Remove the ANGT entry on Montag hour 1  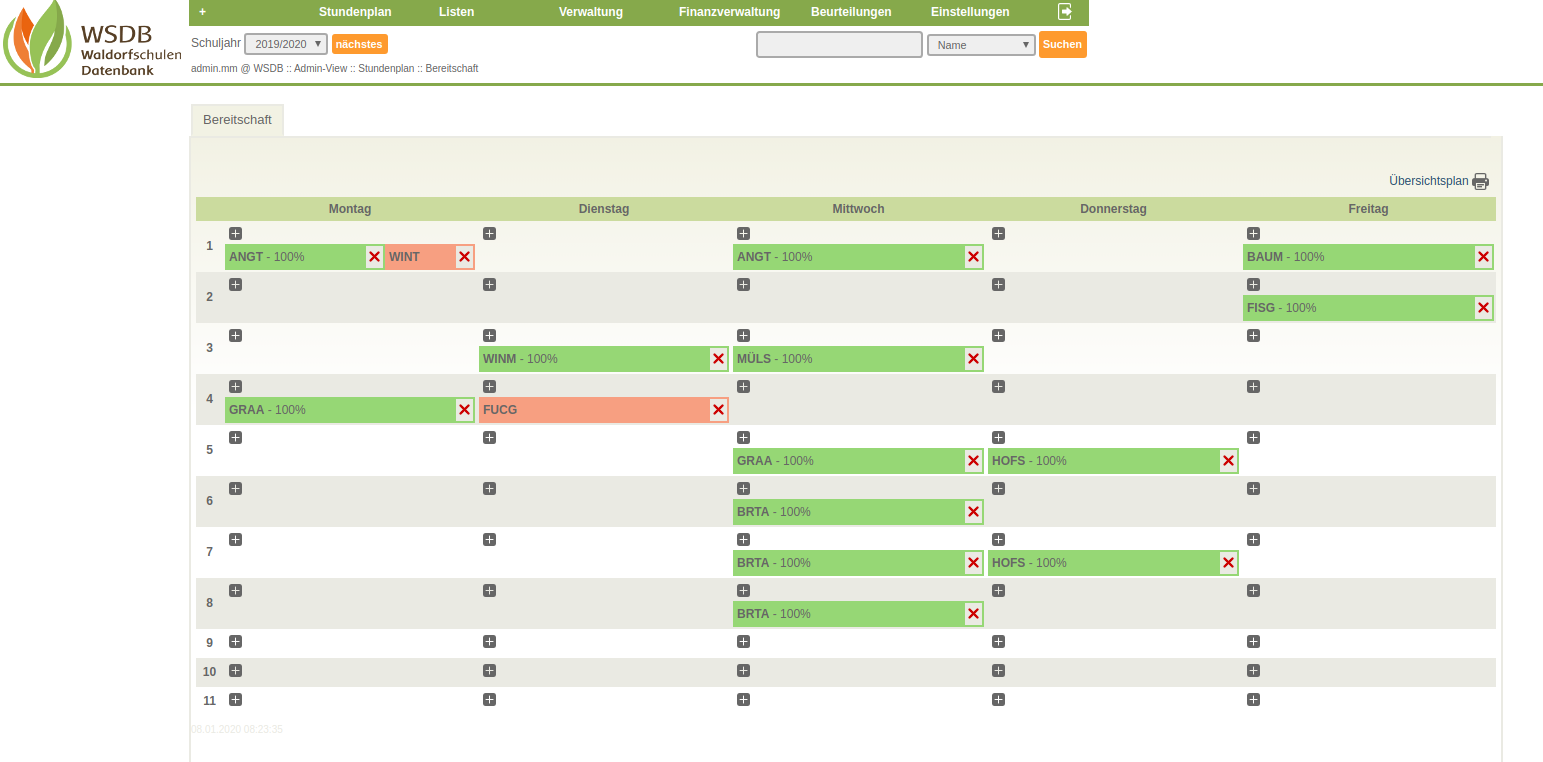[374, 257]
